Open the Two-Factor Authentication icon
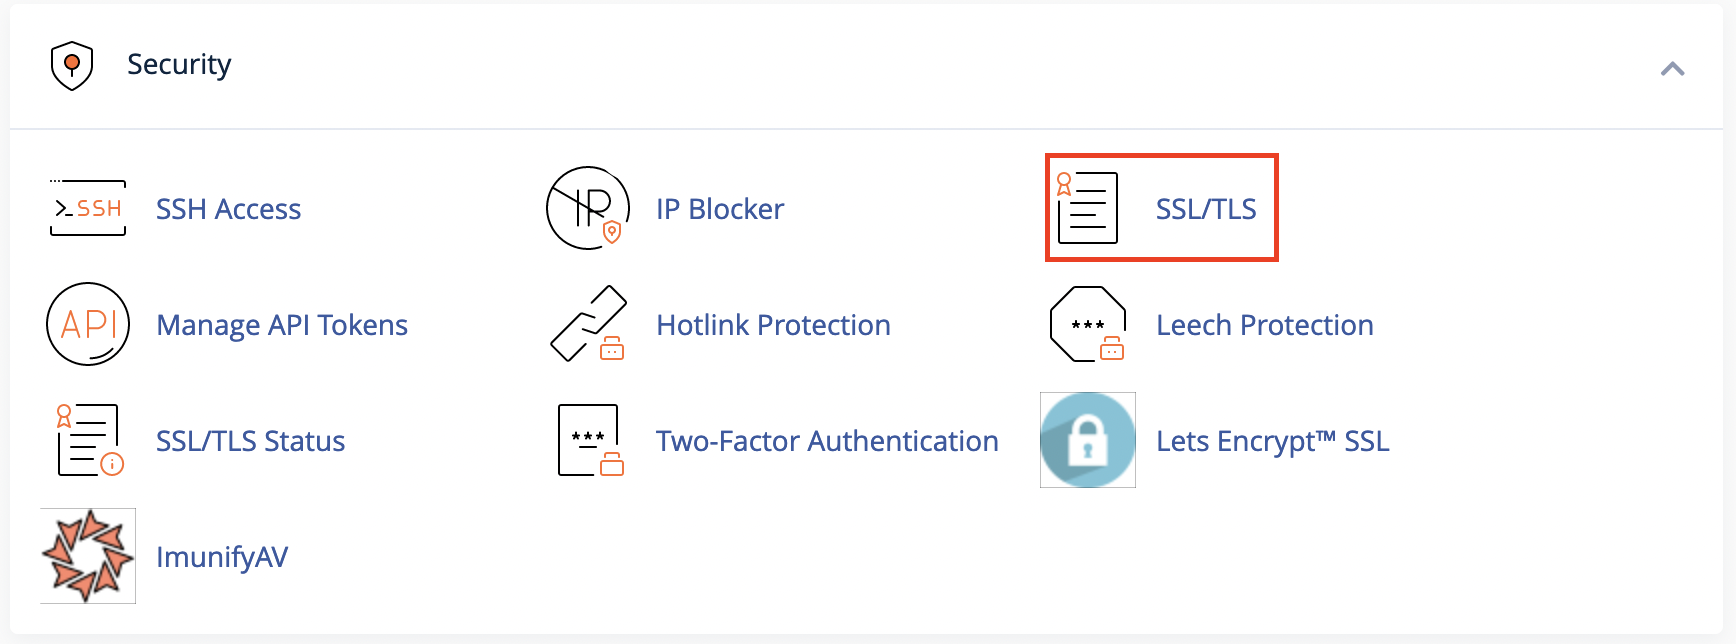The height and width of the screenshot is (644, 1736). point(590,440)
